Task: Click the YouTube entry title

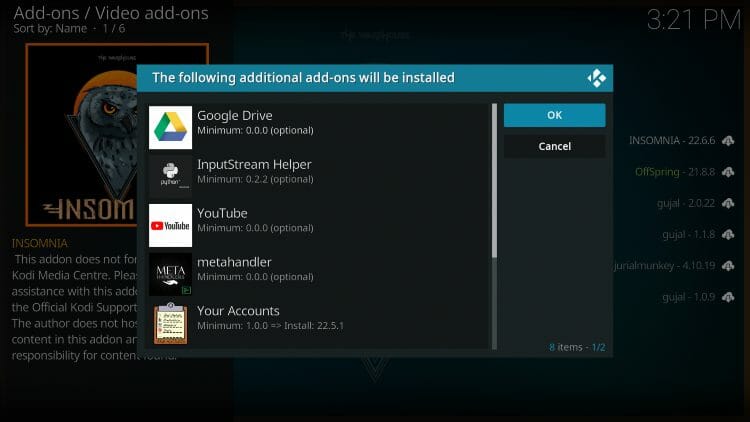Action: [x=222, y=213]
